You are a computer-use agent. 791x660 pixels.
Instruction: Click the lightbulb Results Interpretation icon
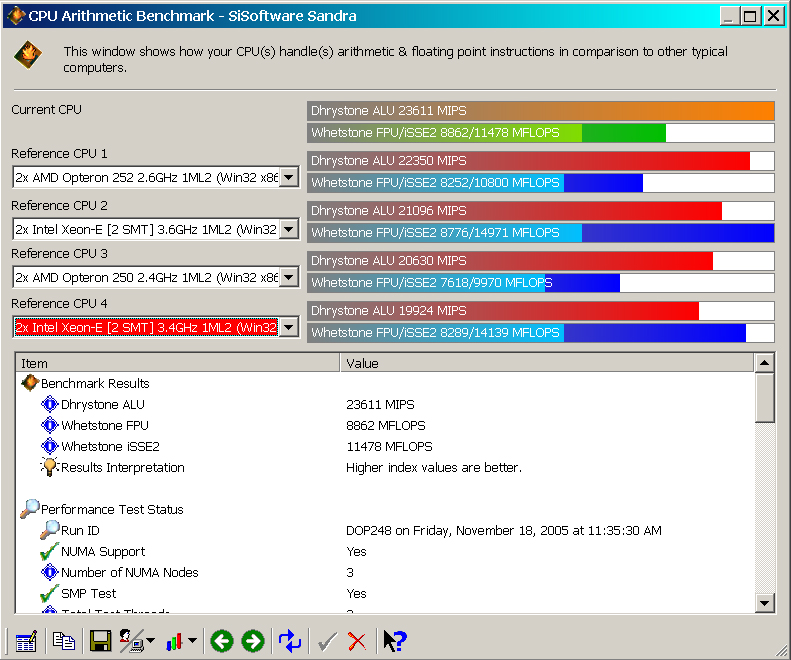(49, 467)
